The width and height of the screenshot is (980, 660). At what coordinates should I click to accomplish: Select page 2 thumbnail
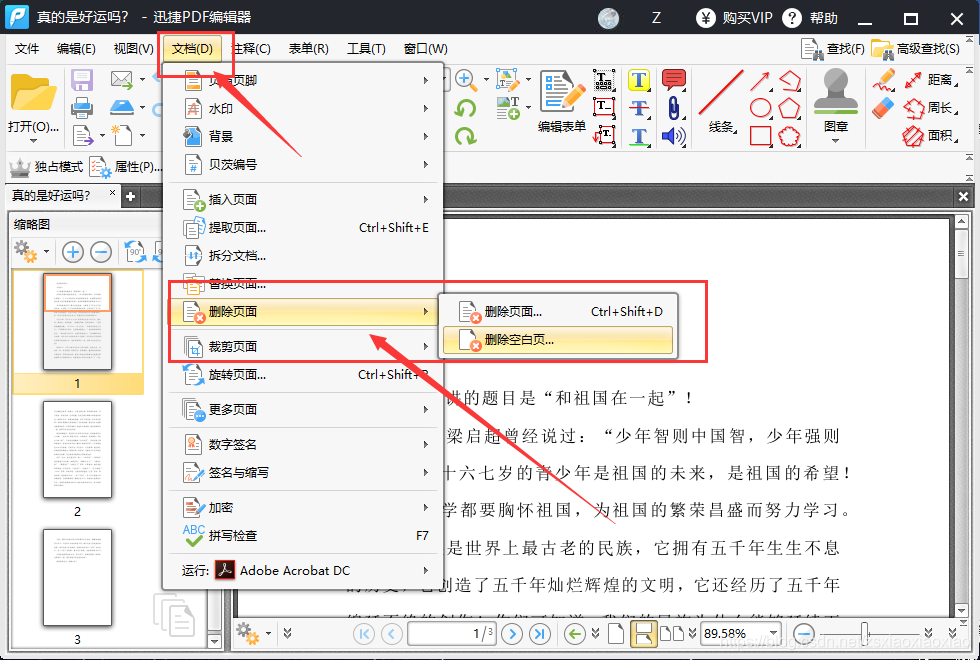tap(78, 450)
